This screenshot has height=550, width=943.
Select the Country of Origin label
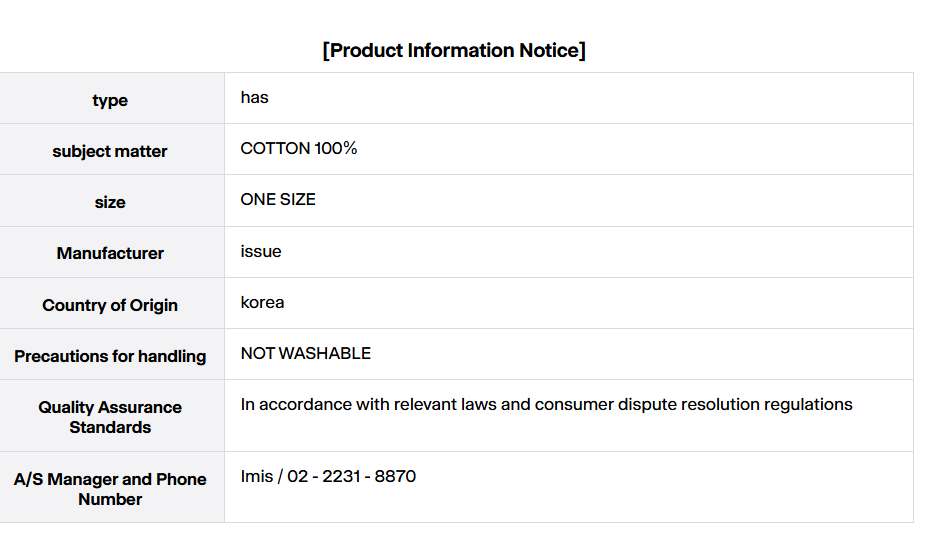point(110,305)
